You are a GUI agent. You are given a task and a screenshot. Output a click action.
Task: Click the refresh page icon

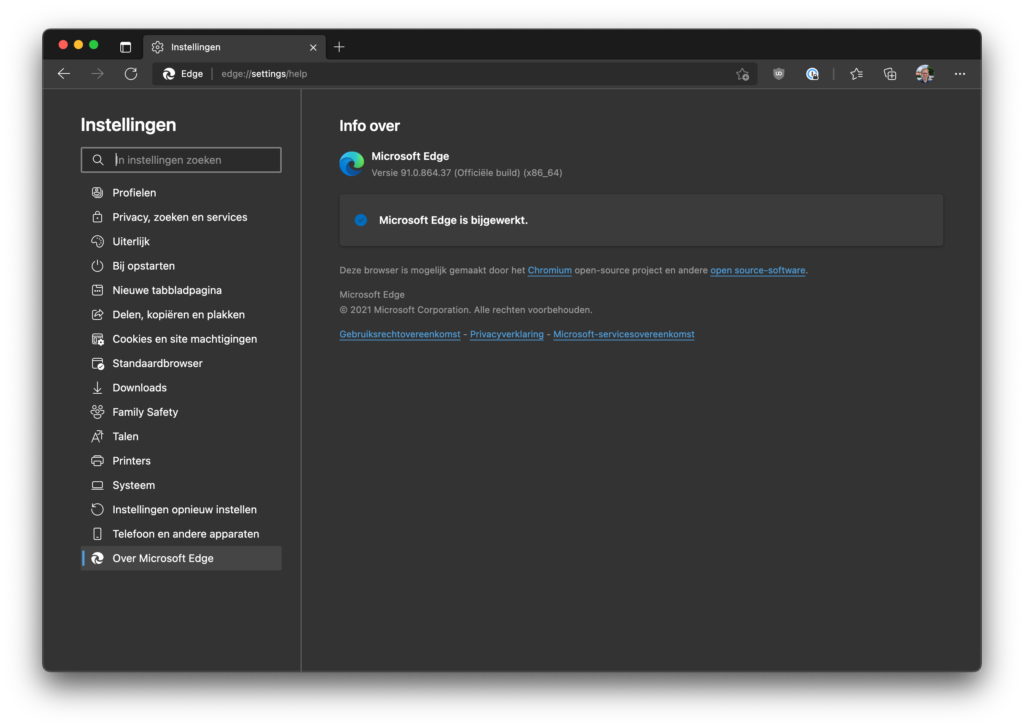click(130, 74)
